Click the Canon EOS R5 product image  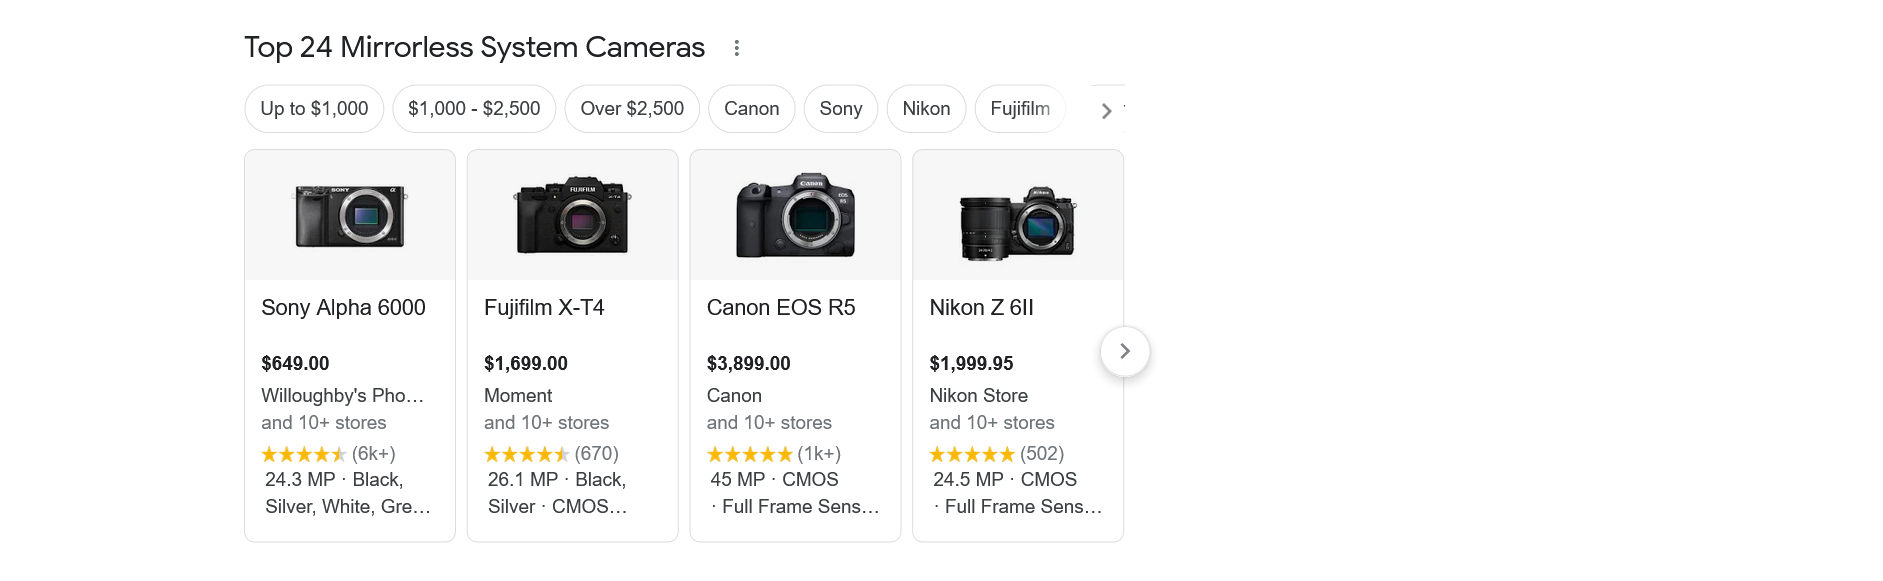(795, 215)
